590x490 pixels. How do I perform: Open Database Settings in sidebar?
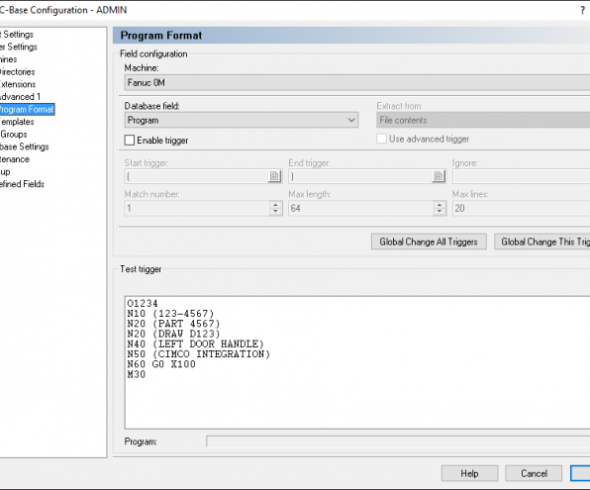point(24,147)
